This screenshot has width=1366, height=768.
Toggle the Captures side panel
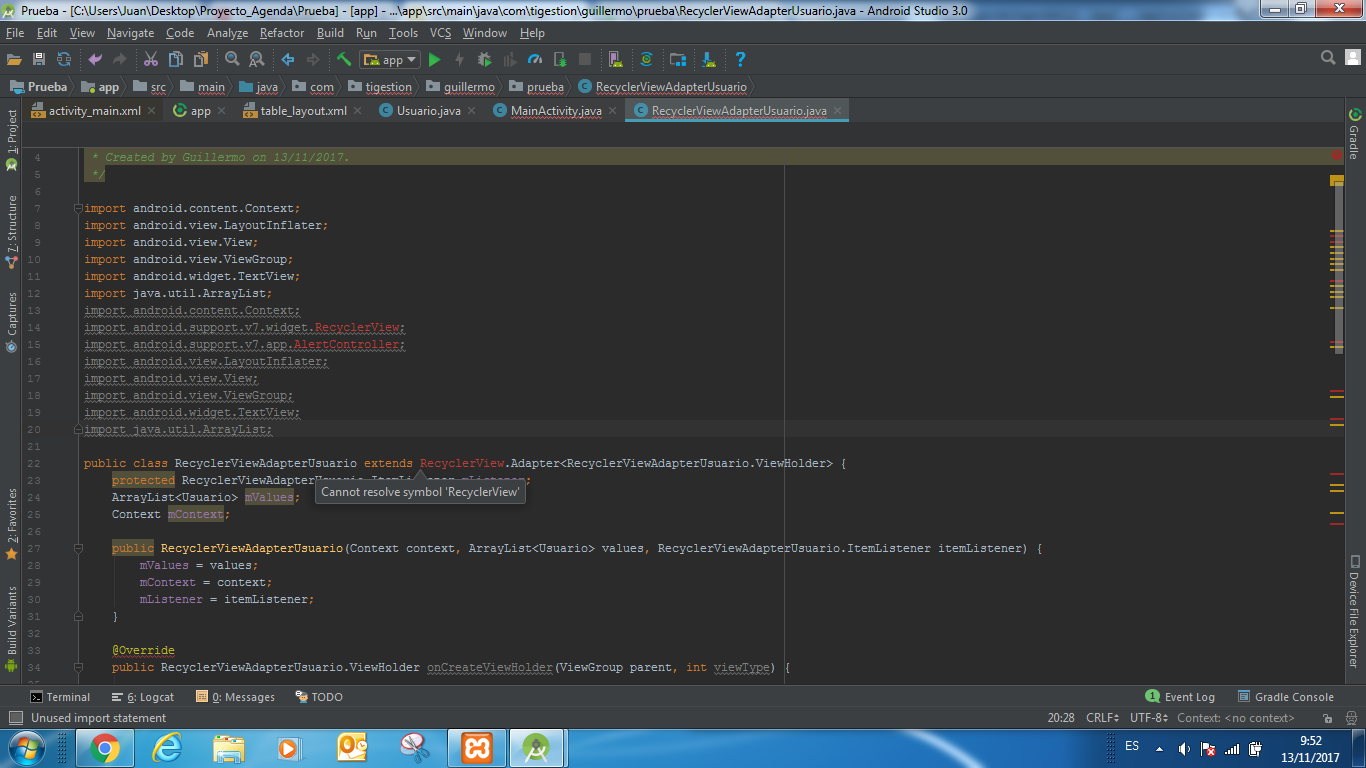click(x=12, y=322)
